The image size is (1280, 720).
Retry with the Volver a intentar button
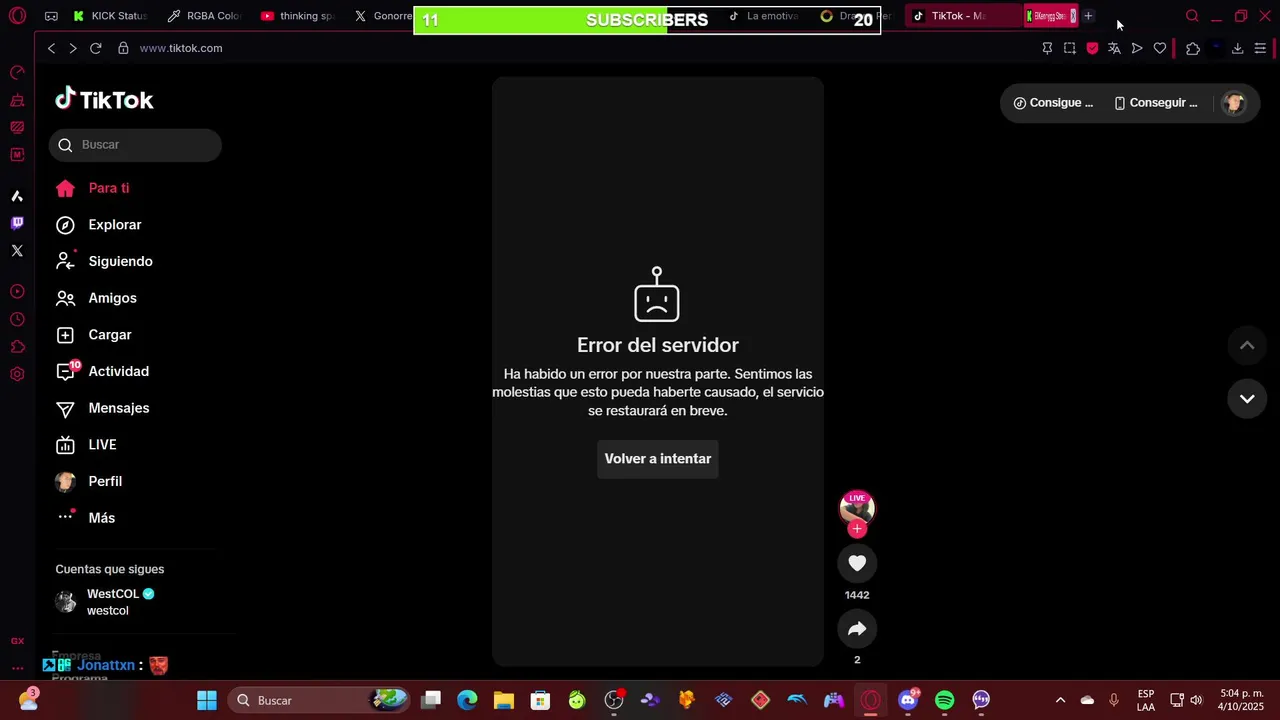(658, 459)
